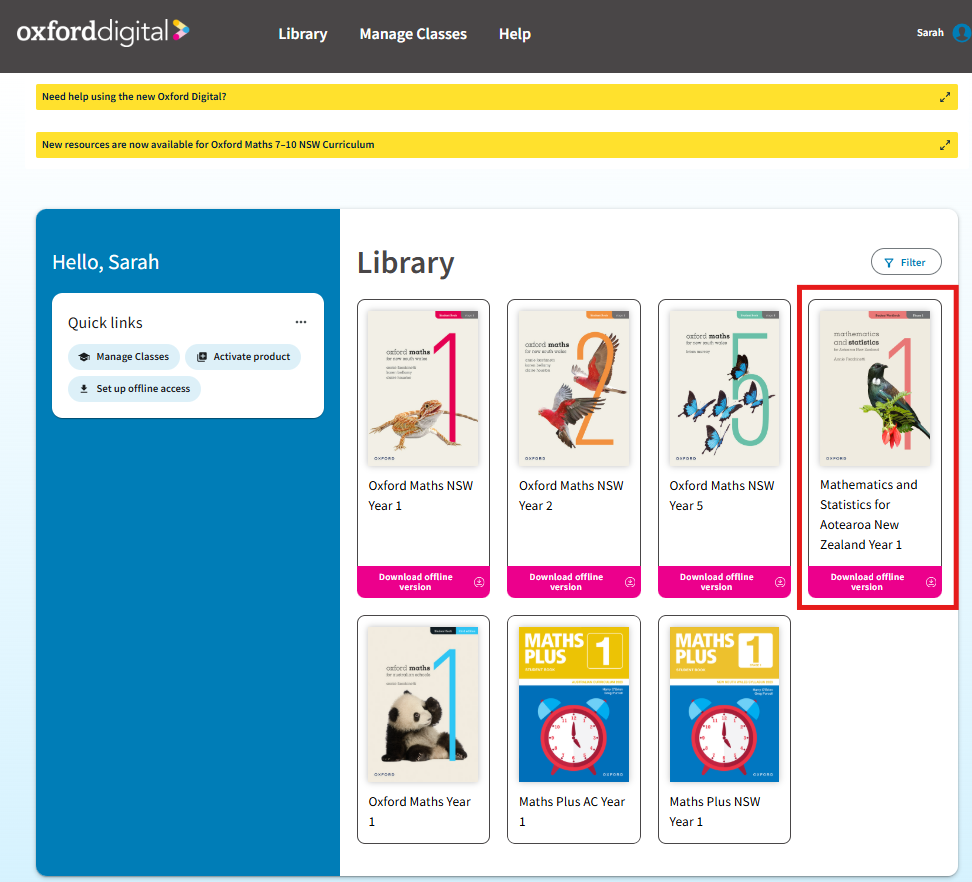Viewport: 972px width, 882px height.
Task: Click the 'Library' page heading
Action: pos(405,263)
